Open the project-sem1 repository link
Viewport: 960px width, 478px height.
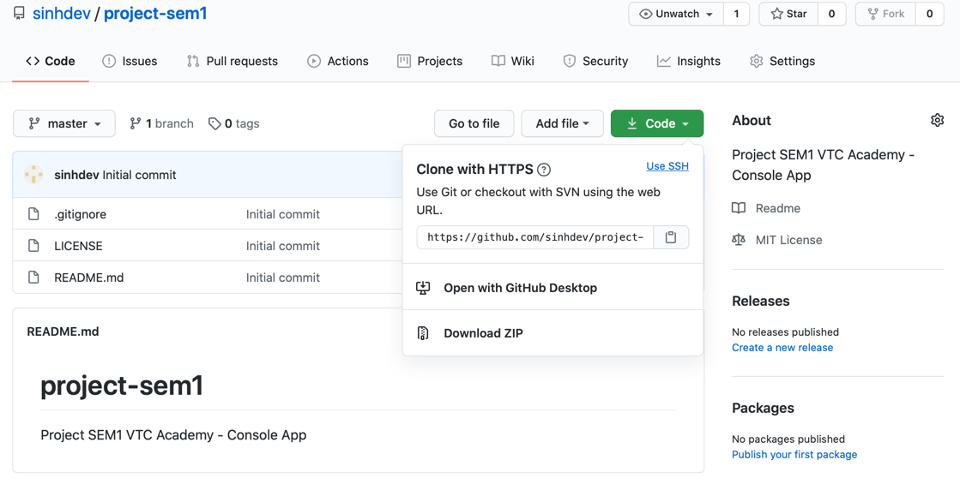(x=156, y=13)
